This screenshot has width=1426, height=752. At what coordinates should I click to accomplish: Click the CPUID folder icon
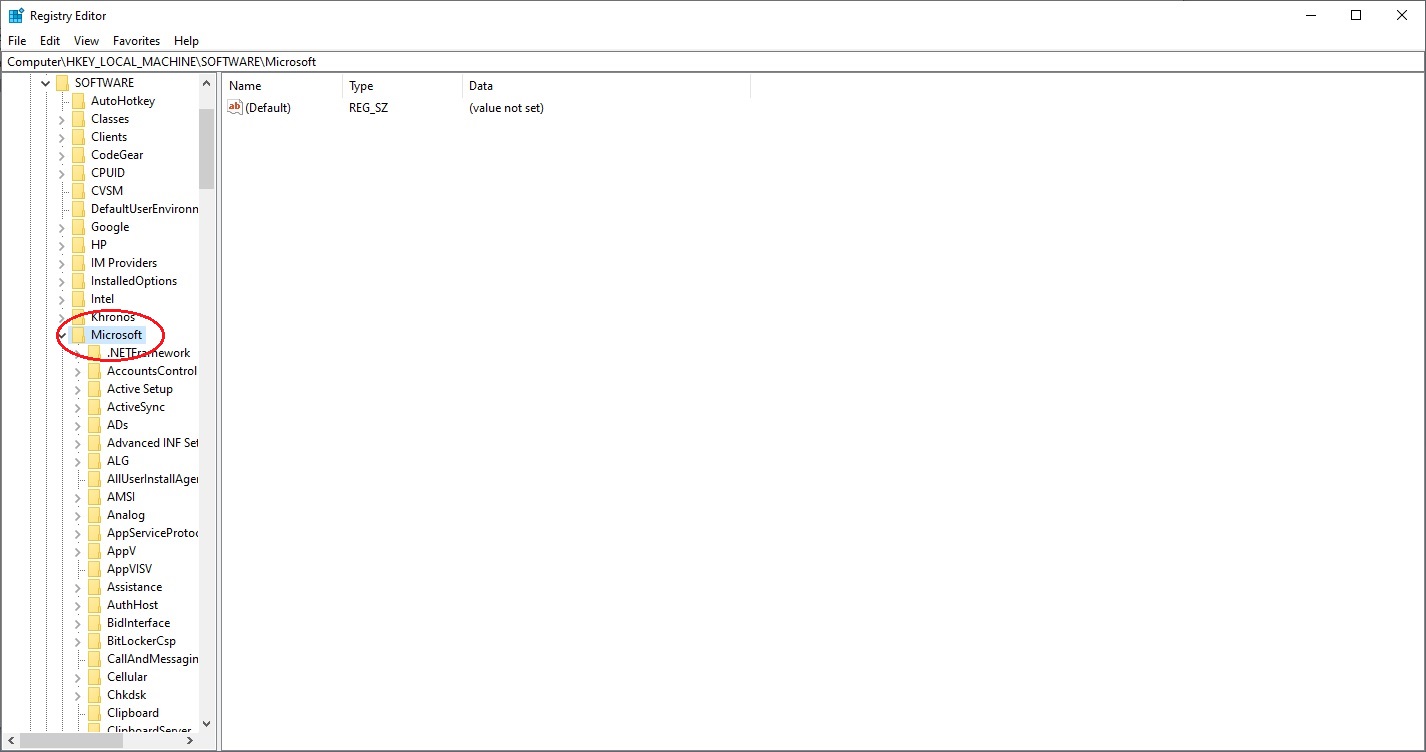tap(78, 173)
